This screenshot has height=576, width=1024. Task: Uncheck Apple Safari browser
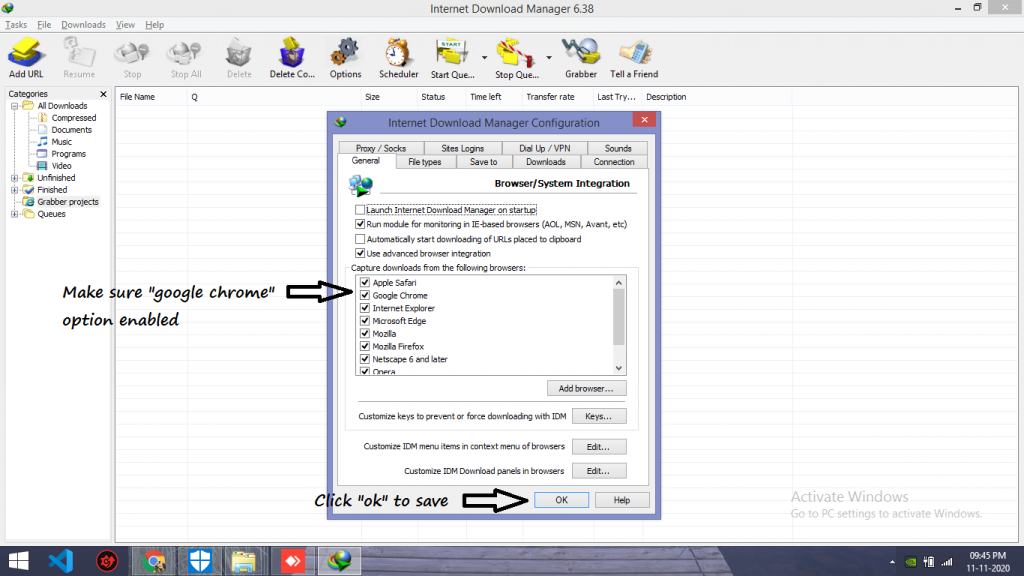pyautogui.click(x=365, y=283)
